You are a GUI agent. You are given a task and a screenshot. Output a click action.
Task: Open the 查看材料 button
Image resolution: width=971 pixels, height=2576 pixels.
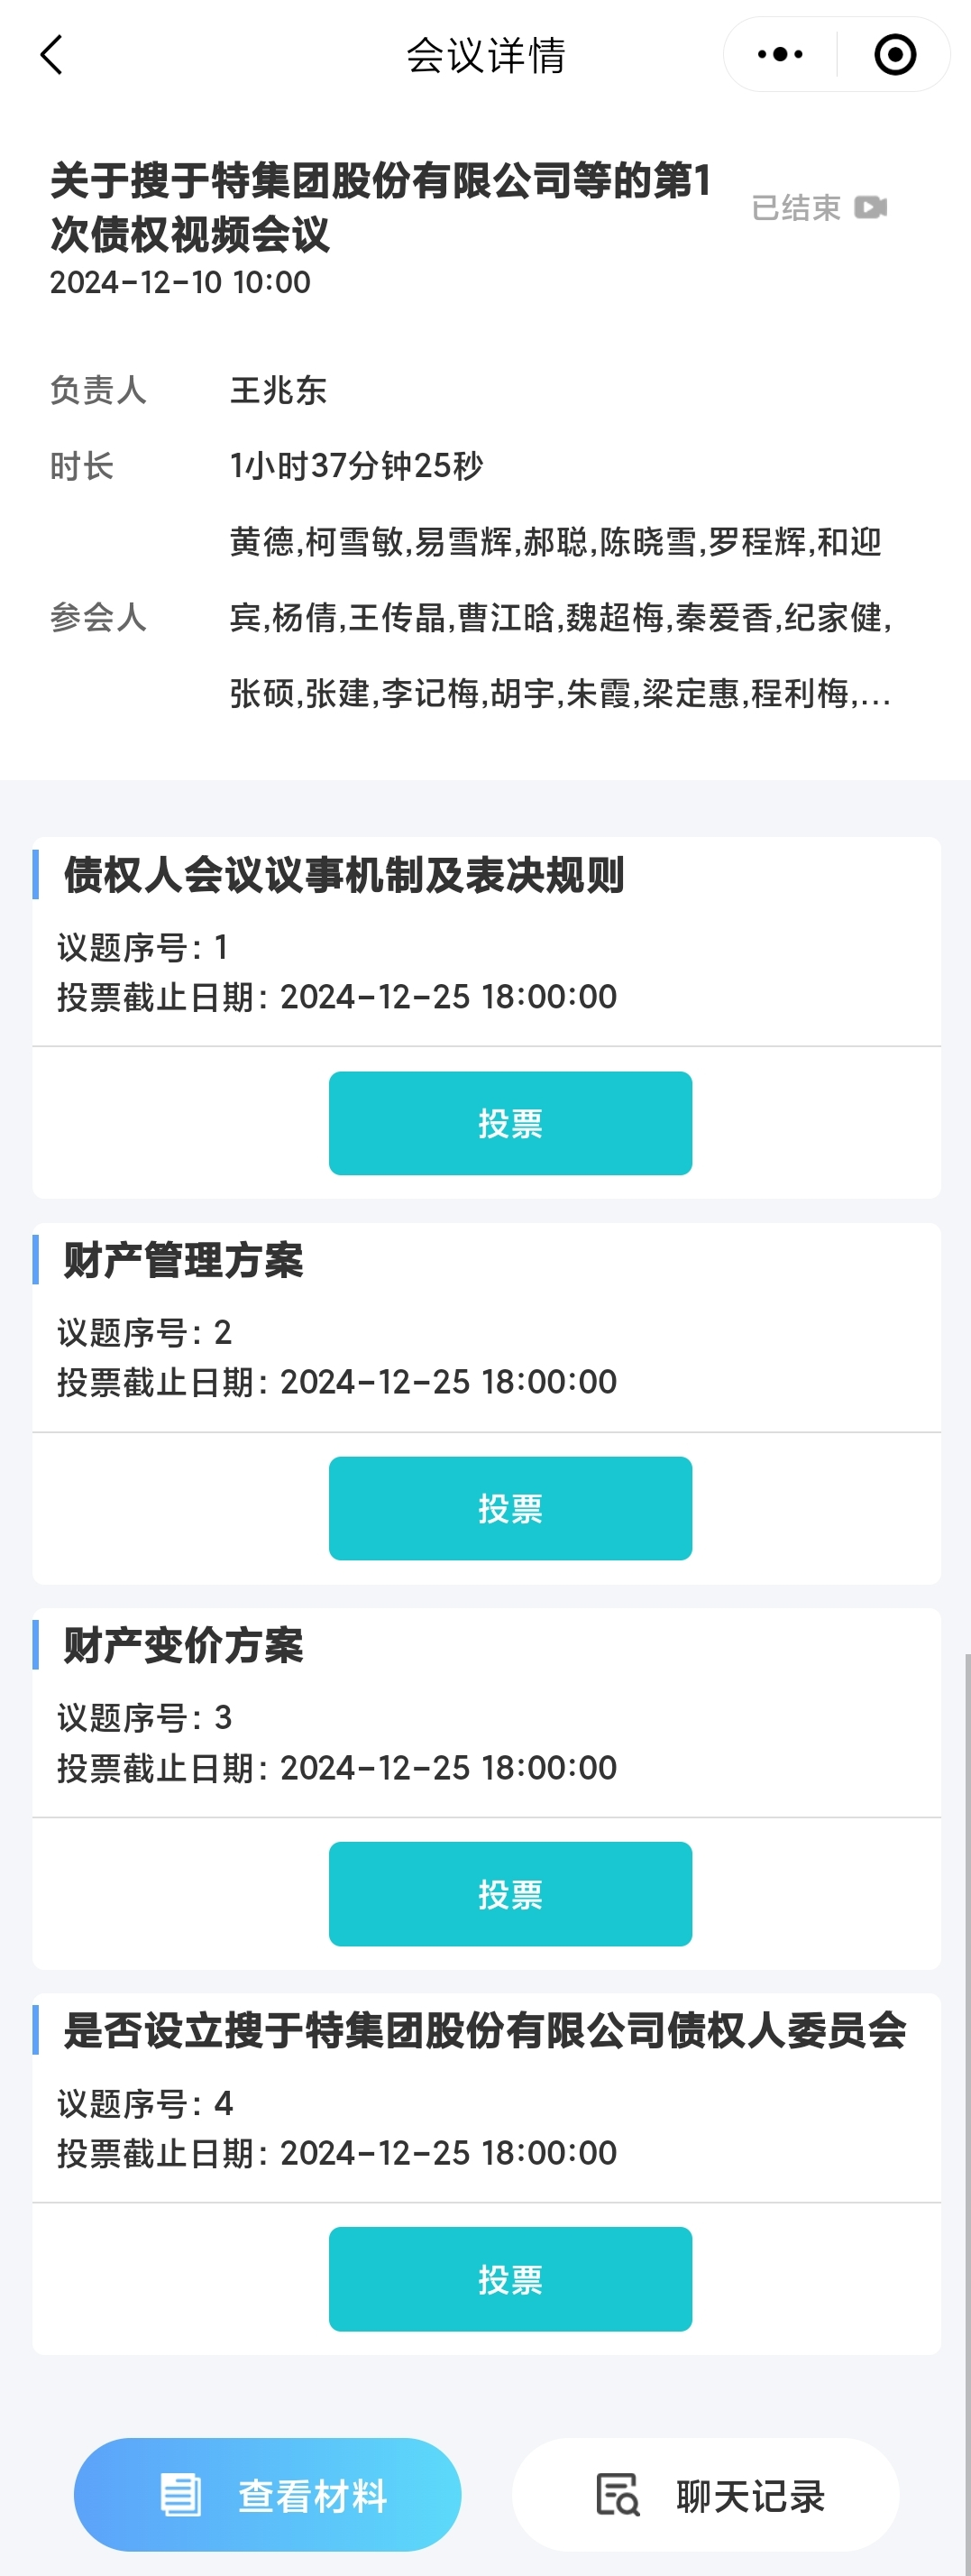267,2495
